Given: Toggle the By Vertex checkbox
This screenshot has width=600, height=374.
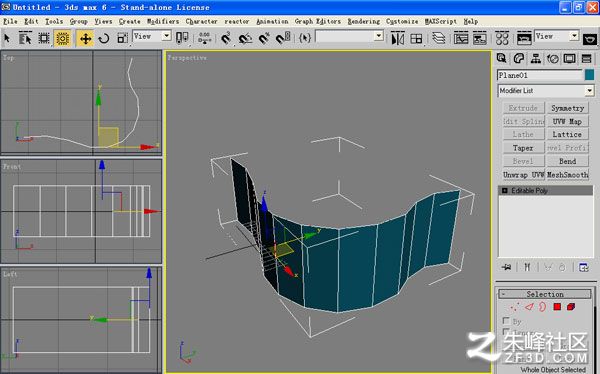Looking at the screenshot, I should [506, 320].
